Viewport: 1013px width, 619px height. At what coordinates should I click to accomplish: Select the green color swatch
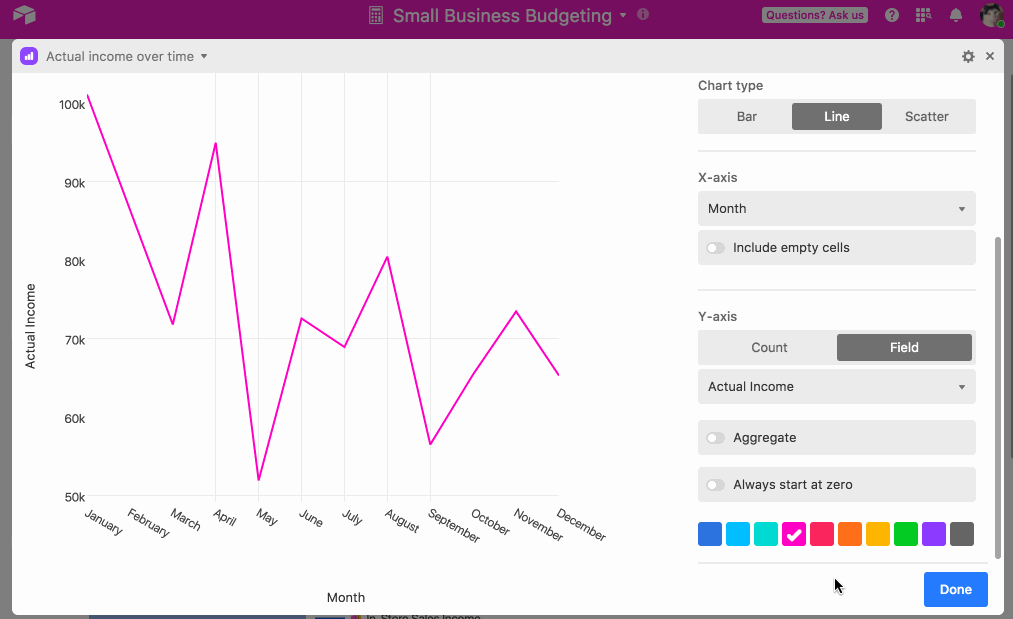[906, 534]
